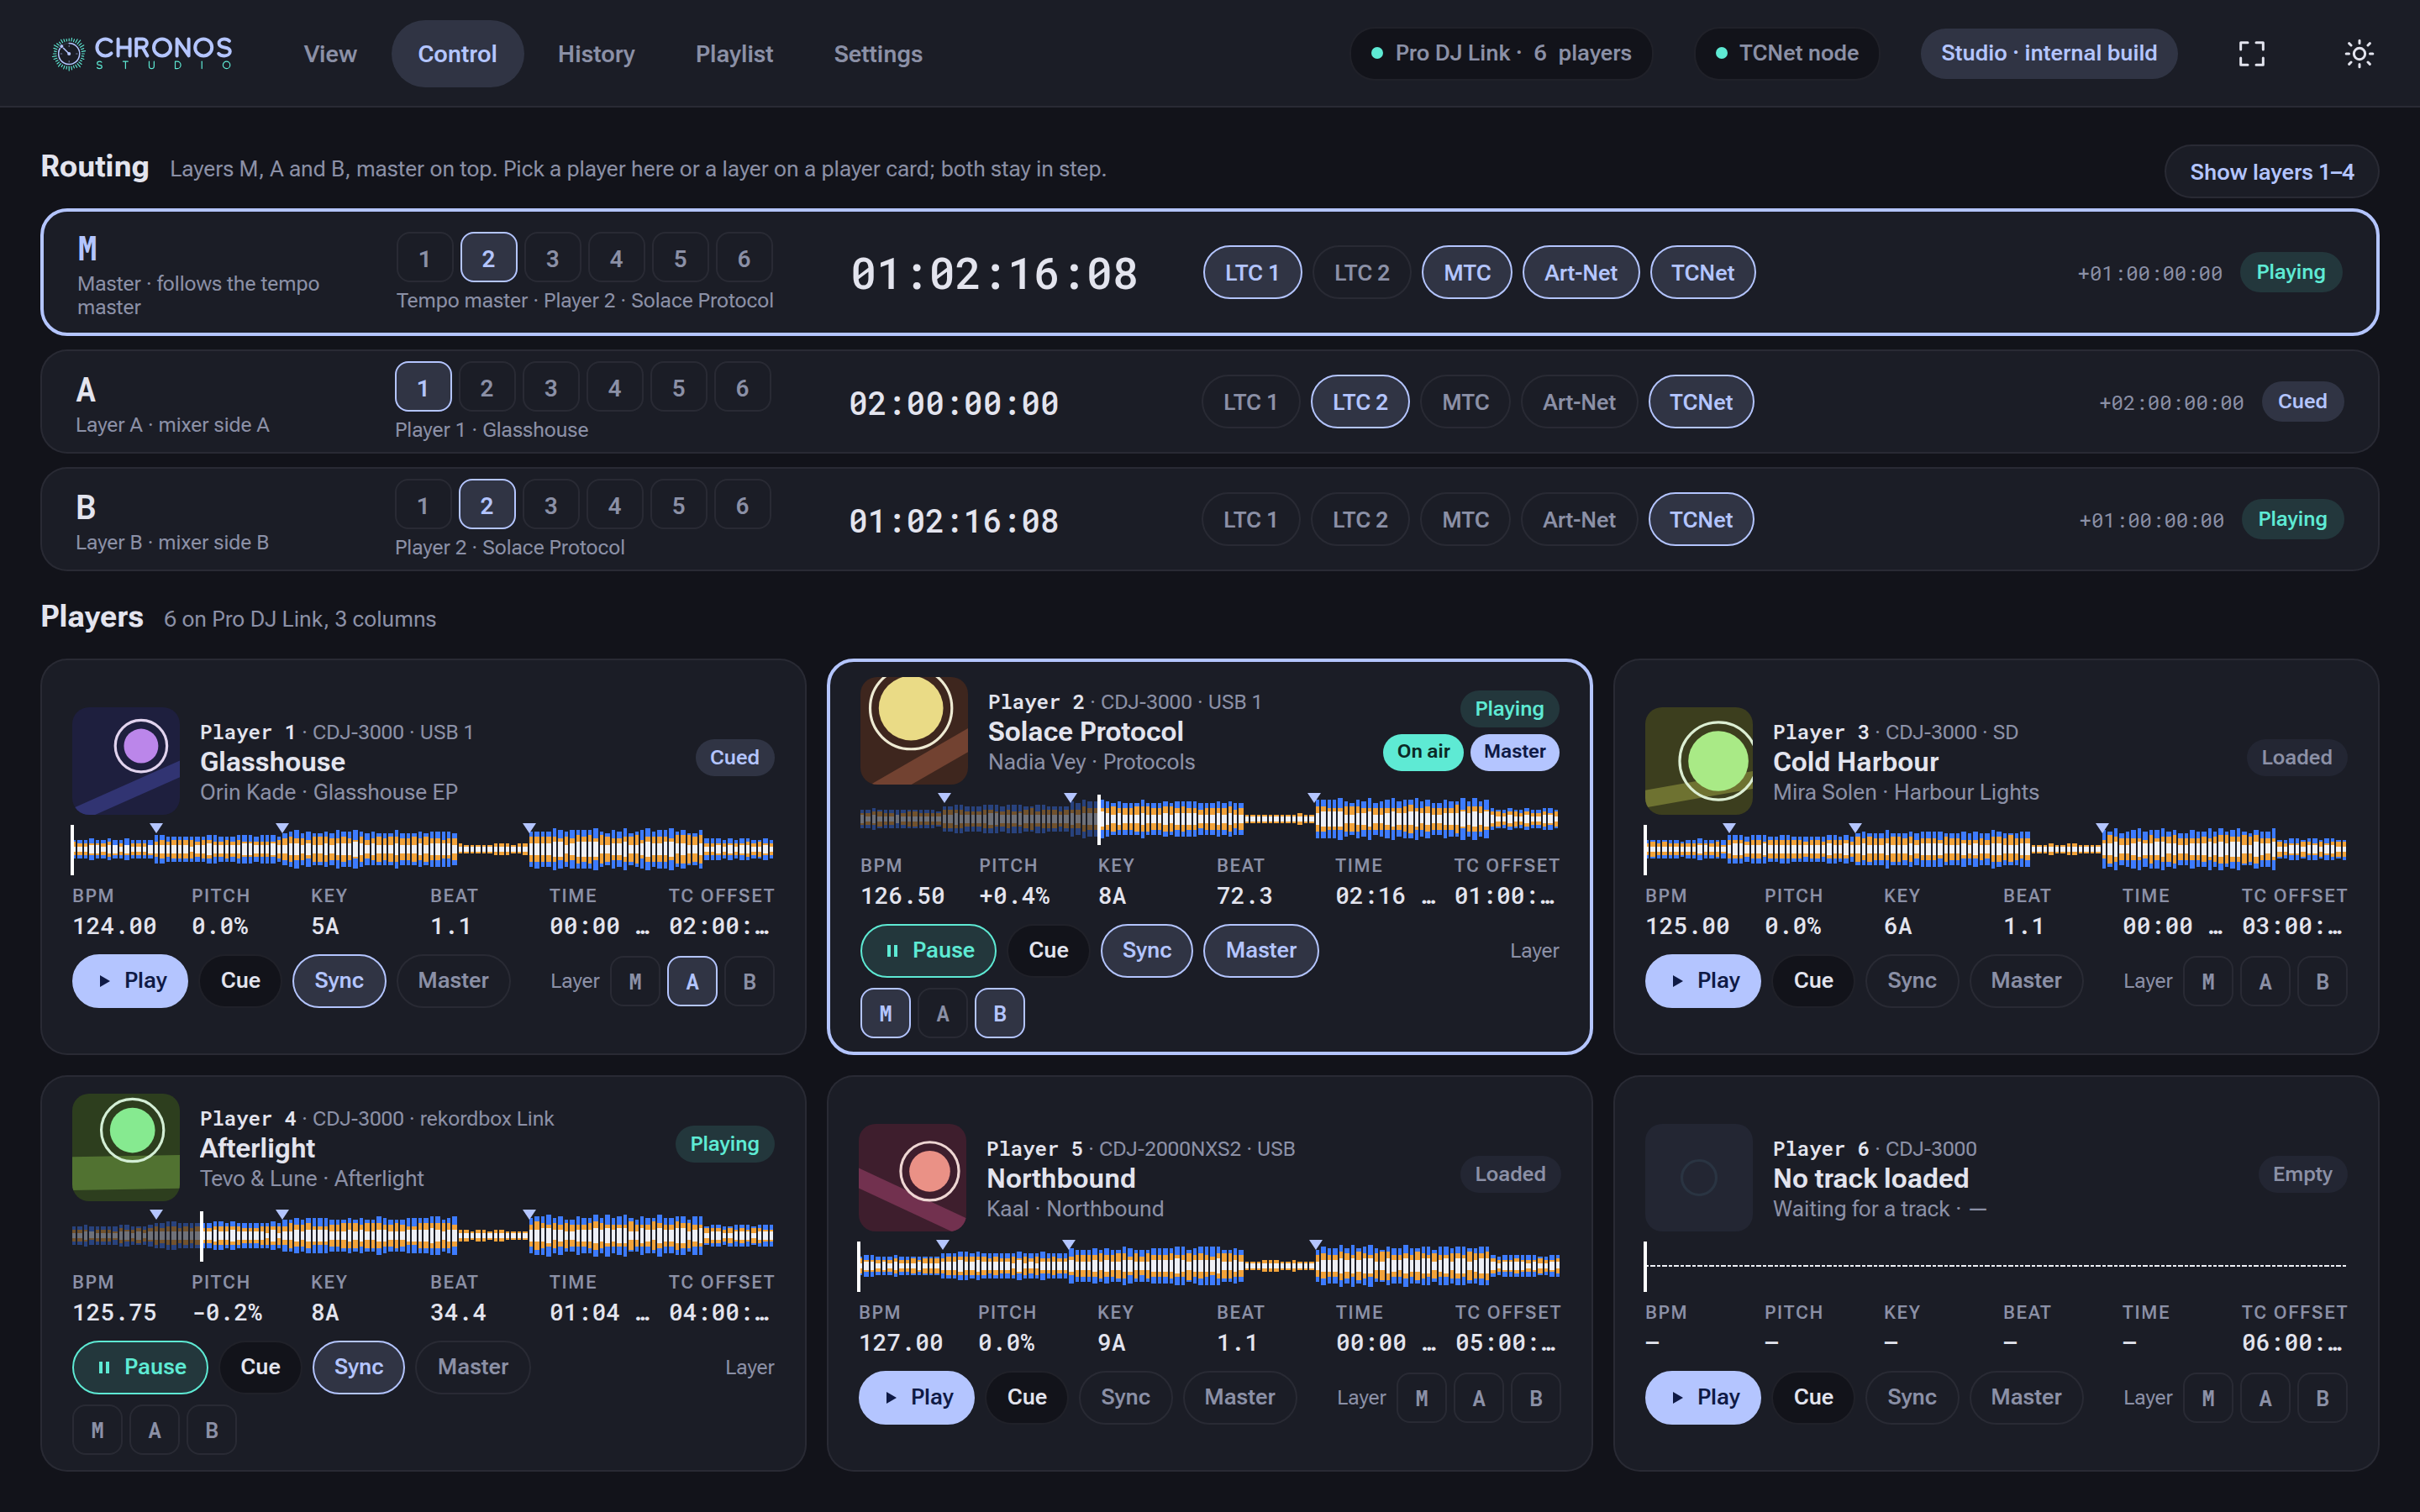Click Master layer offset +01:00:00:00
2420x1512 pixels.
(2149, 274)
